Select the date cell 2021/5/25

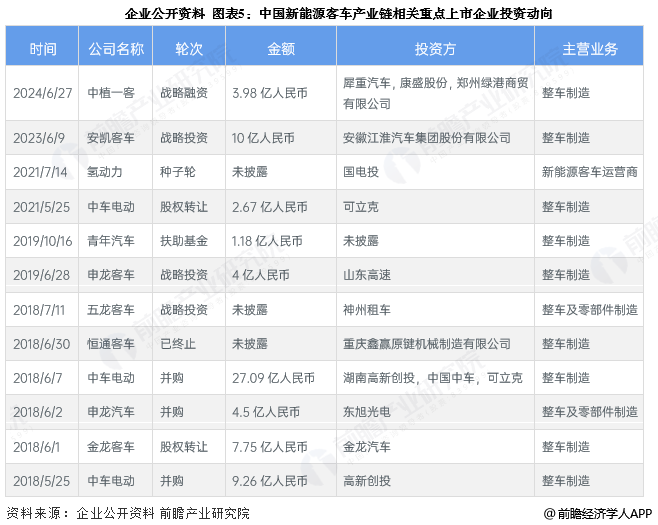pyautogui.click(x=41, y=207)
